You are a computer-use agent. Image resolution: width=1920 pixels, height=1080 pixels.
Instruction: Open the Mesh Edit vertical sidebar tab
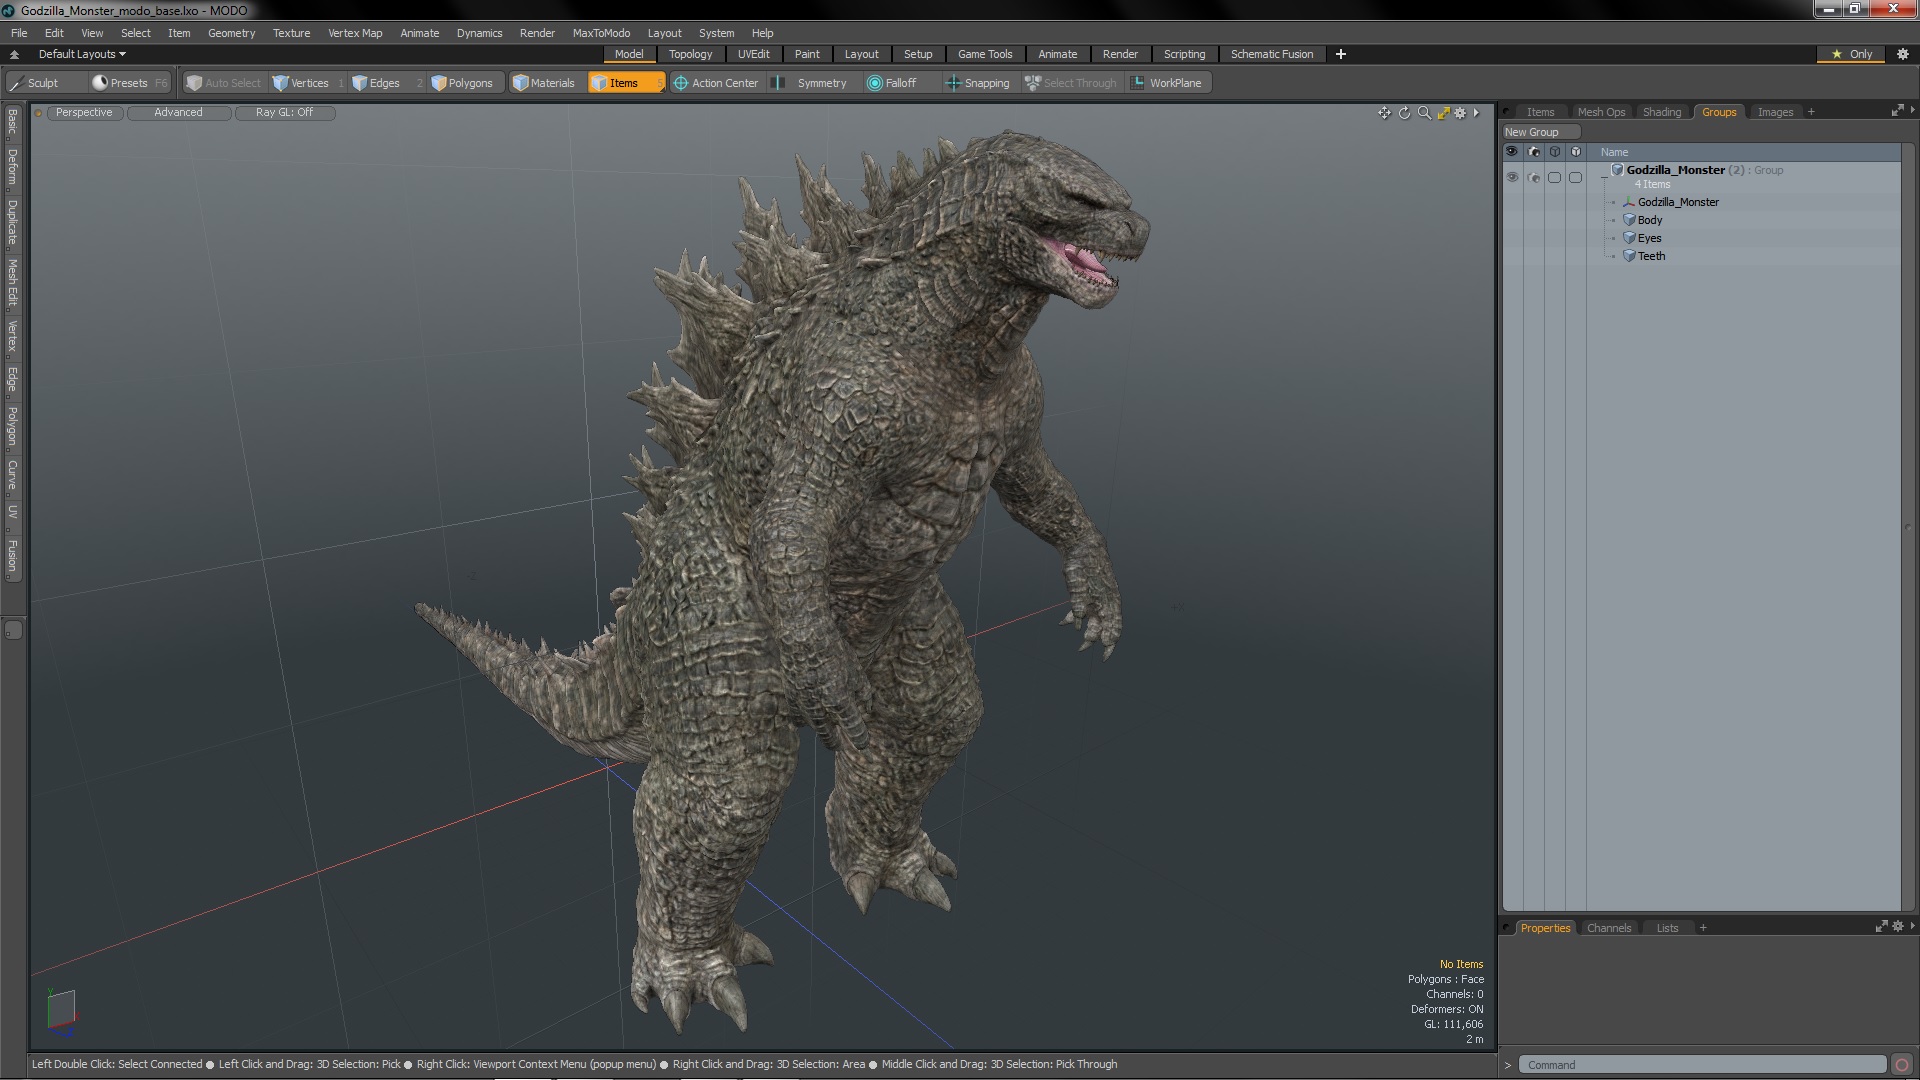coord(12,283)
